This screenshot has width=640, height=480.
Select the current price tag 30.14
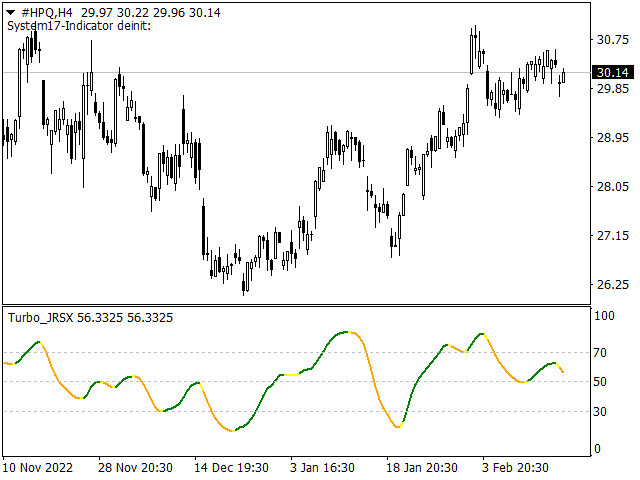click(612, 72)
